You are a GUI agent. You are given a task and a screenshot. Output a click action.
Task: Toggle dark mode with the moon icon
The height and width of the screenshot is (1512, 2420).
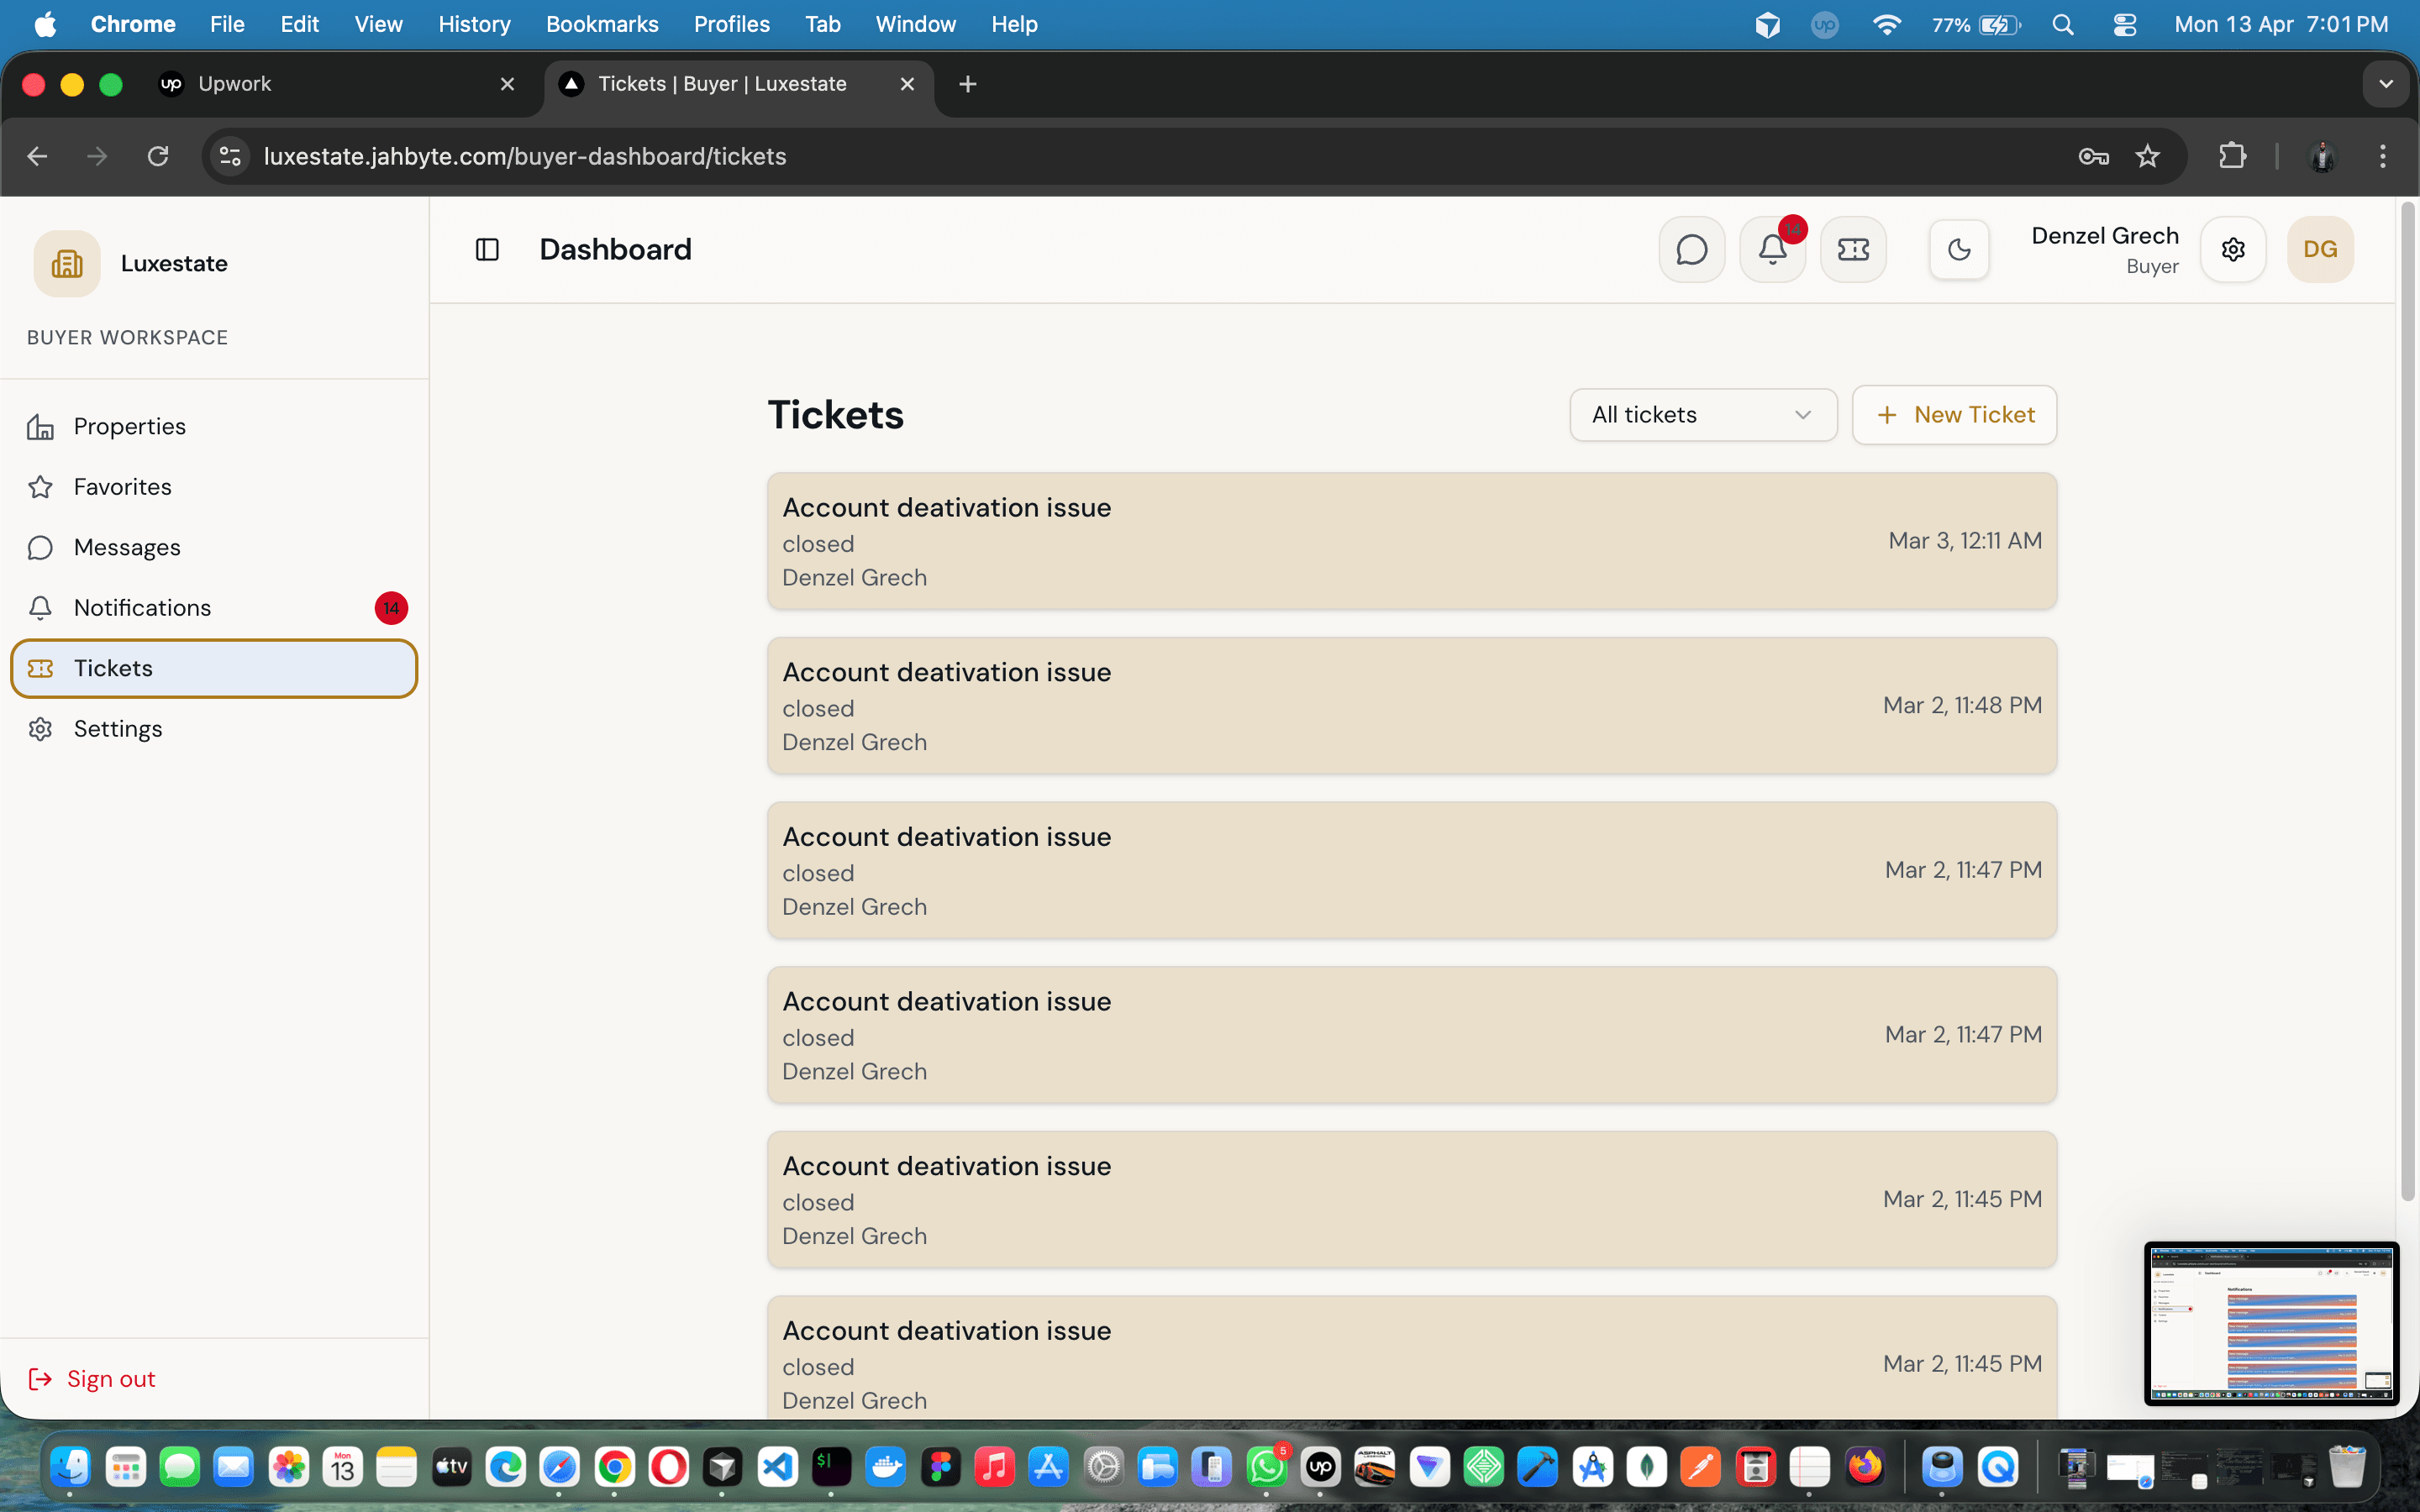pyautogui.click(x=1958, y=249)
